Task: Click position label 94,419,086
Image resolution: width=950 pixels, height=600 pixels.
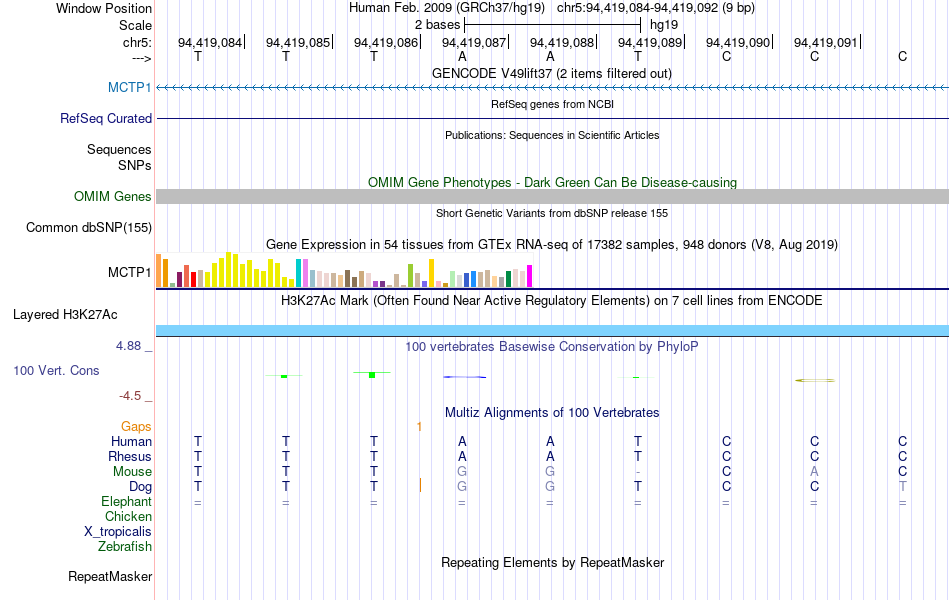Action: tap(386, 42)
